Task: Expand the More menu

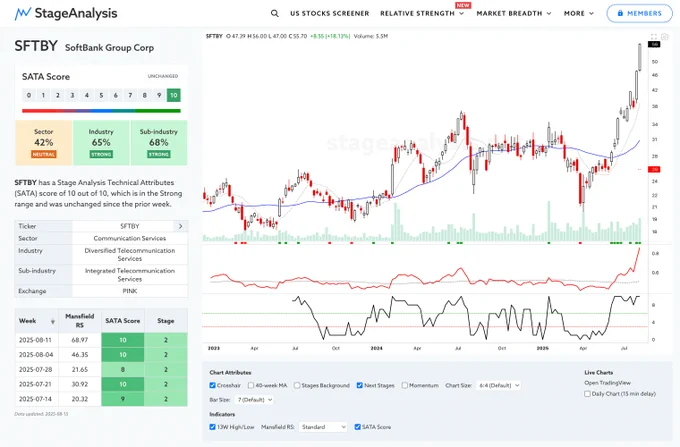Action: click(x=579, y=13)
